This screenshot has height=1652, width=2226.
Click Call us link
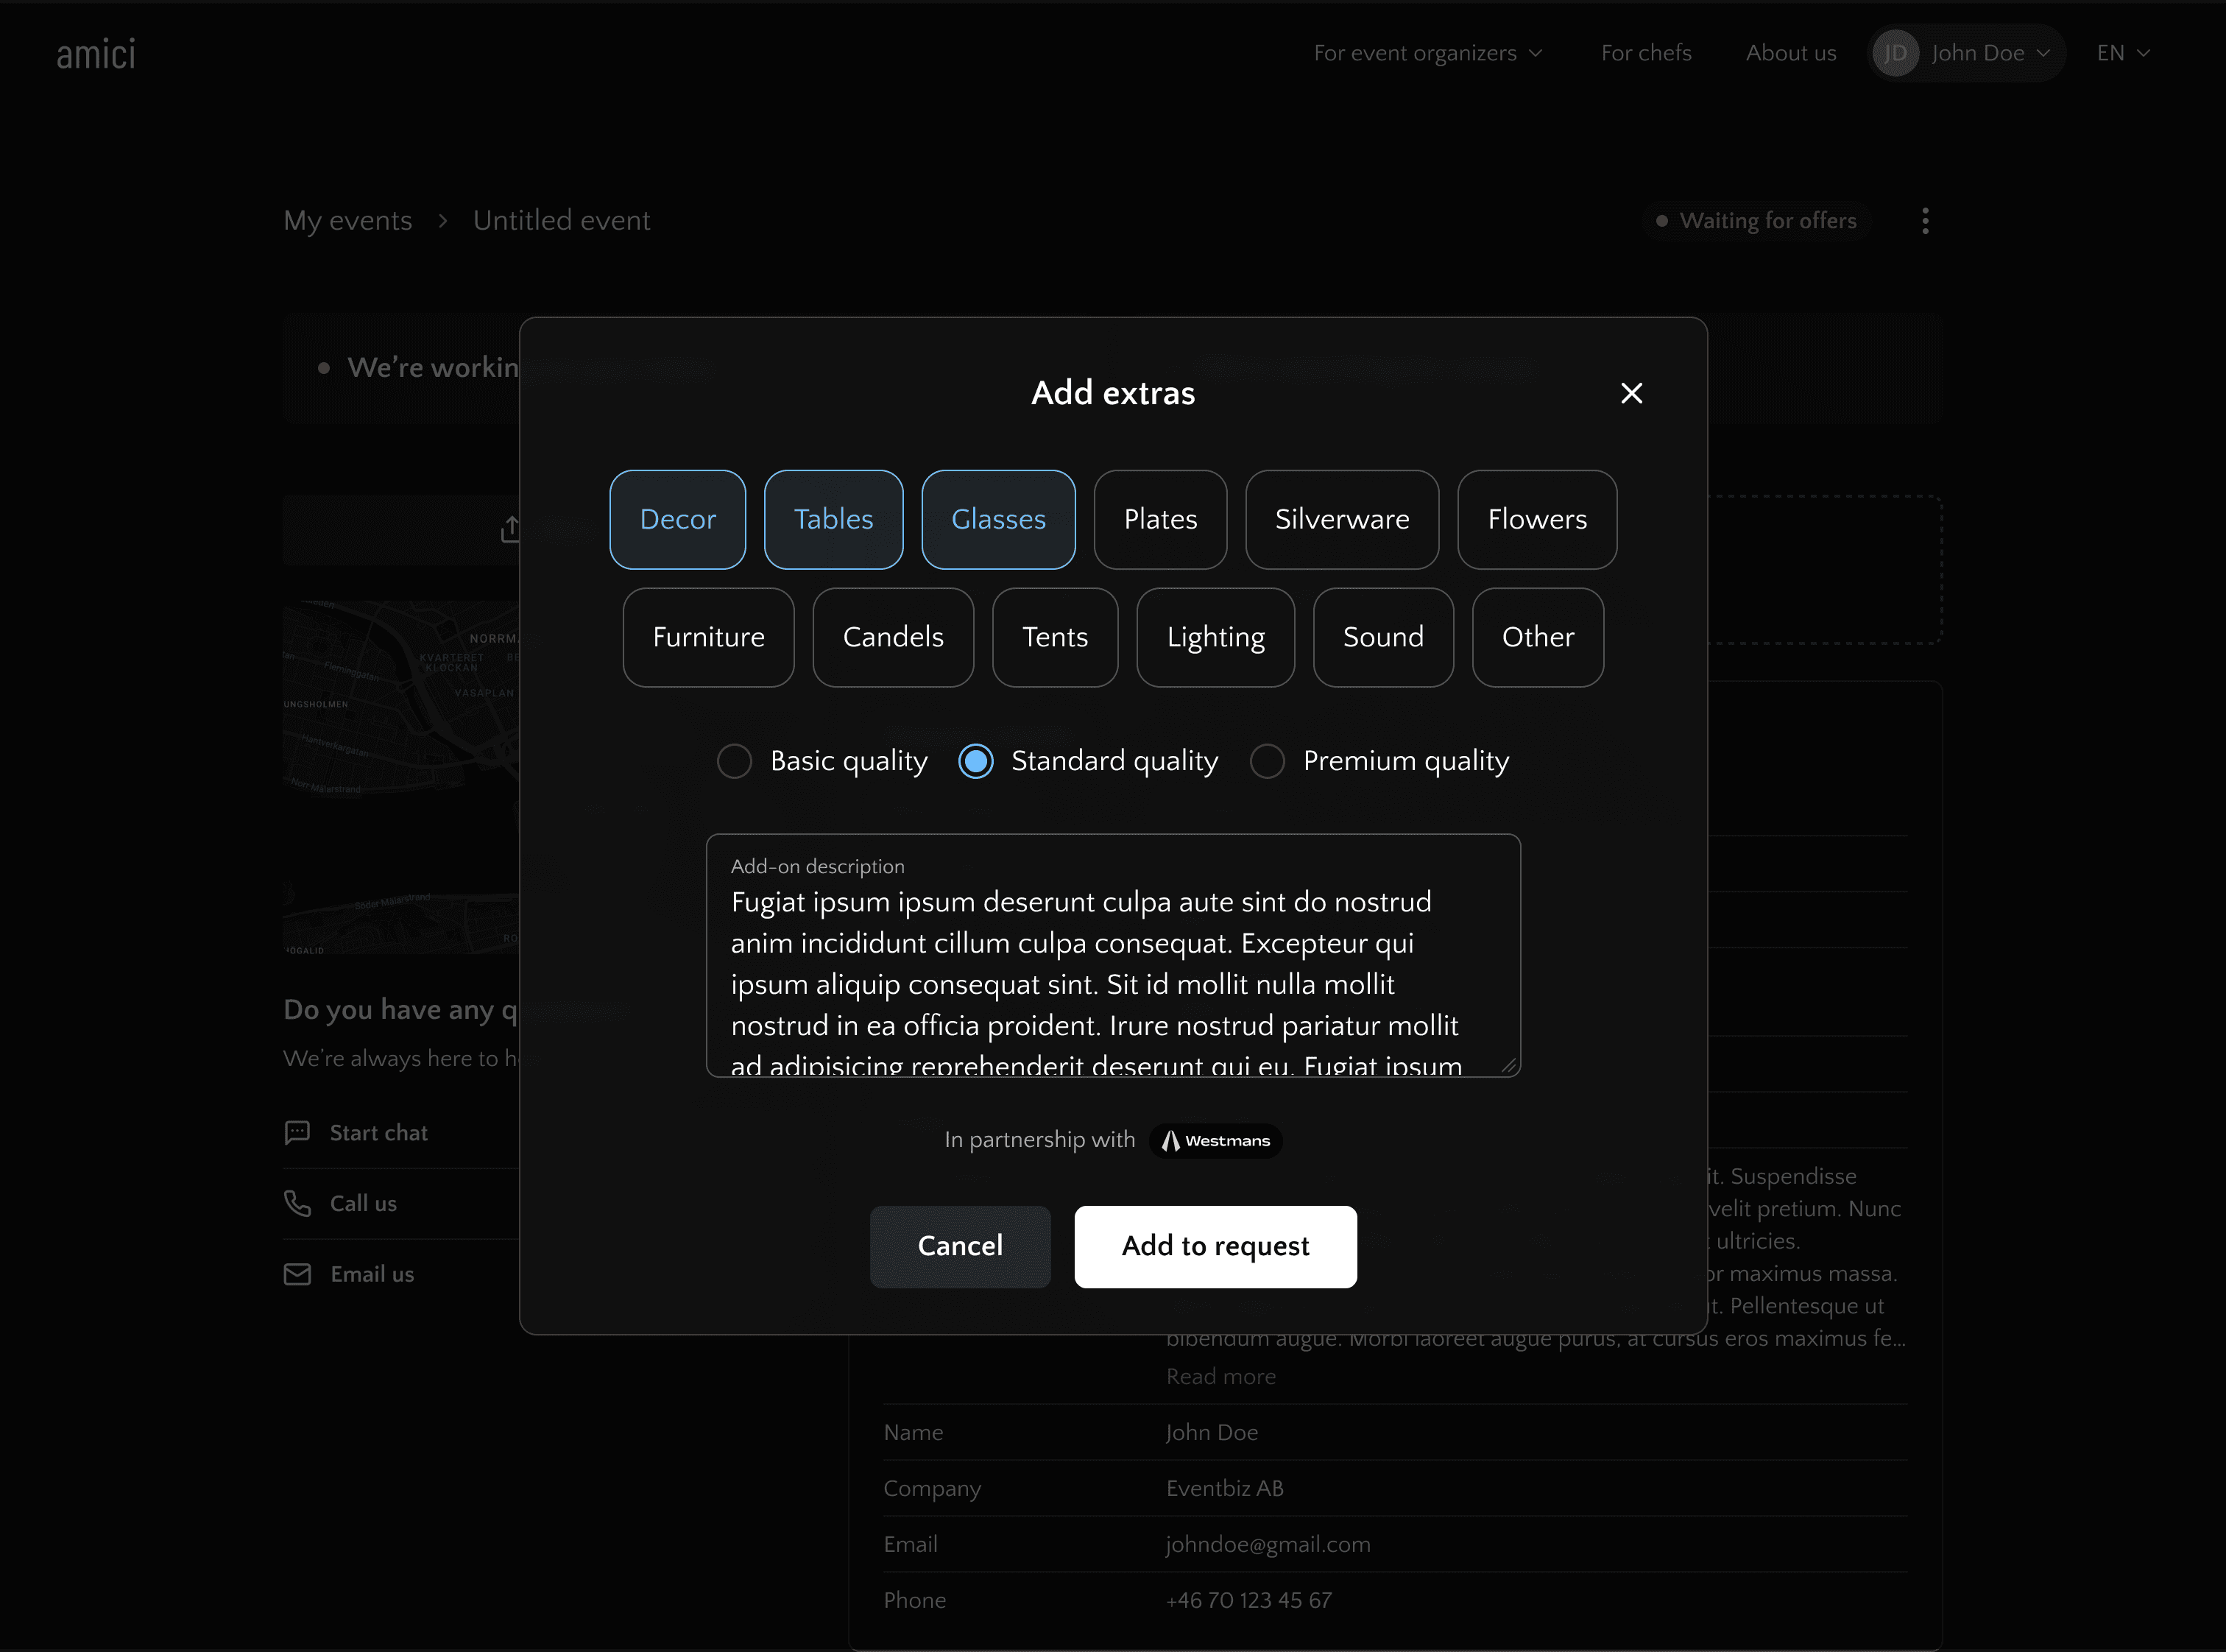click(x=363, y=1204)
